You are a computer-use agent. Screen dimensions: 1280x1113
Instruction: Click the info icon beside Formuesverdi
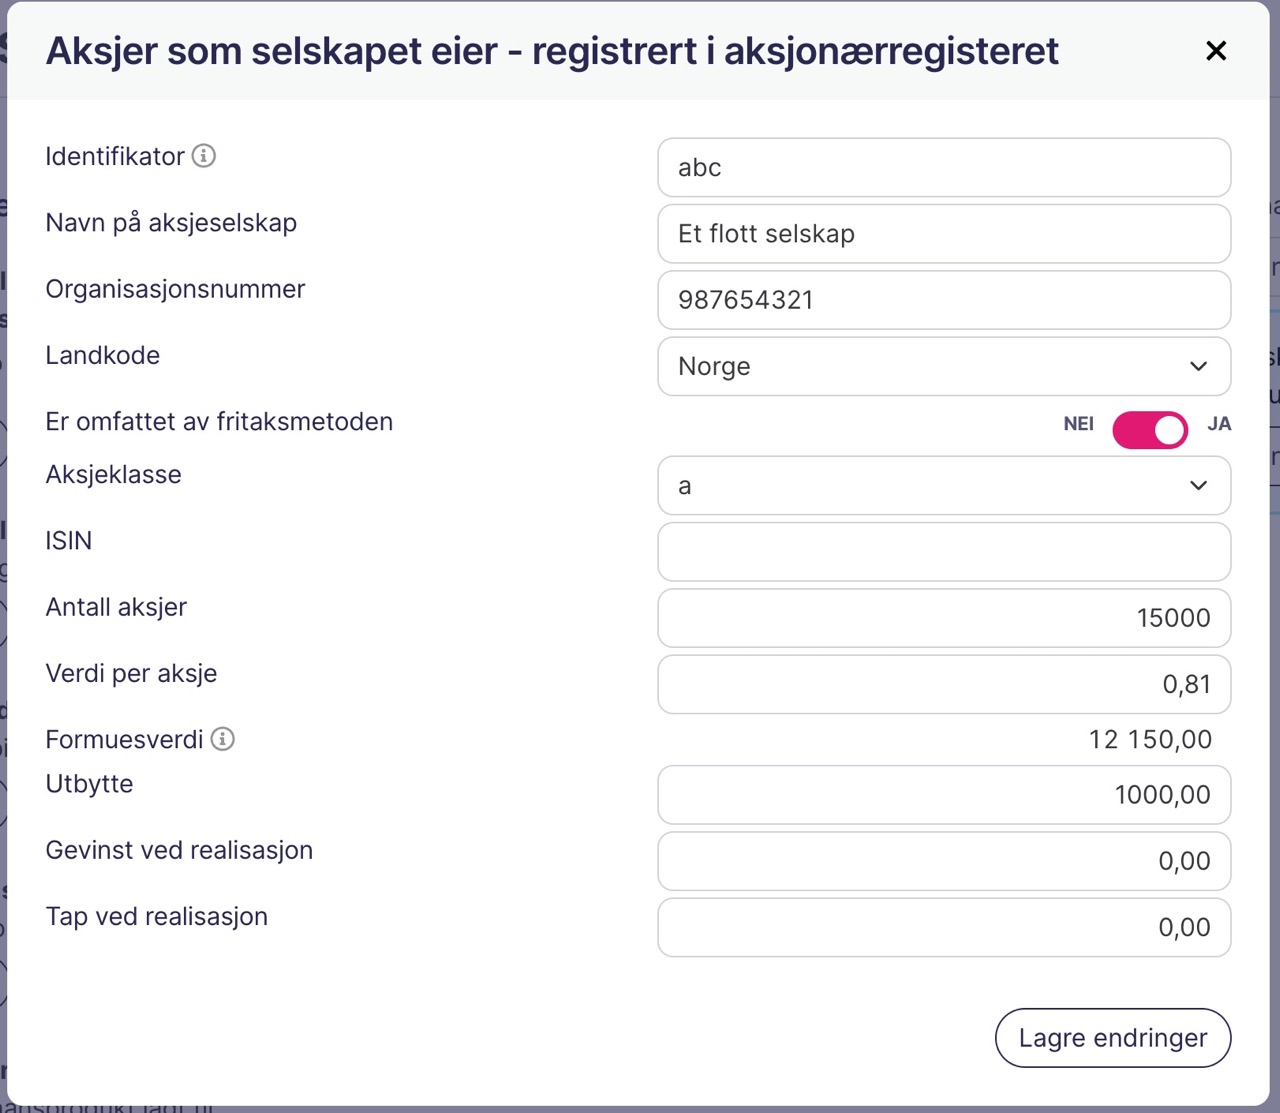click(x=223, y=739)
